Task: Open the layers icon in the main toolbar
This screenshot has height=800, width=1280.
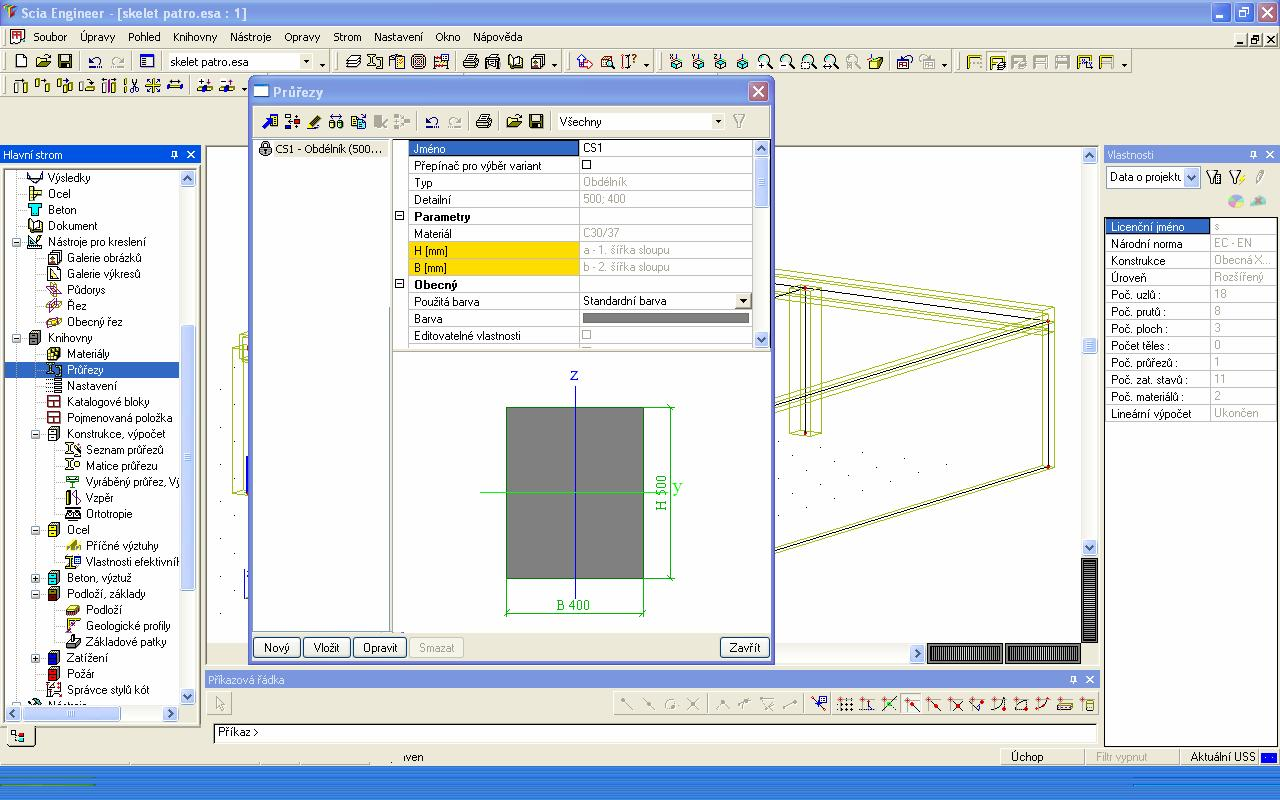Action: point(353,62)
